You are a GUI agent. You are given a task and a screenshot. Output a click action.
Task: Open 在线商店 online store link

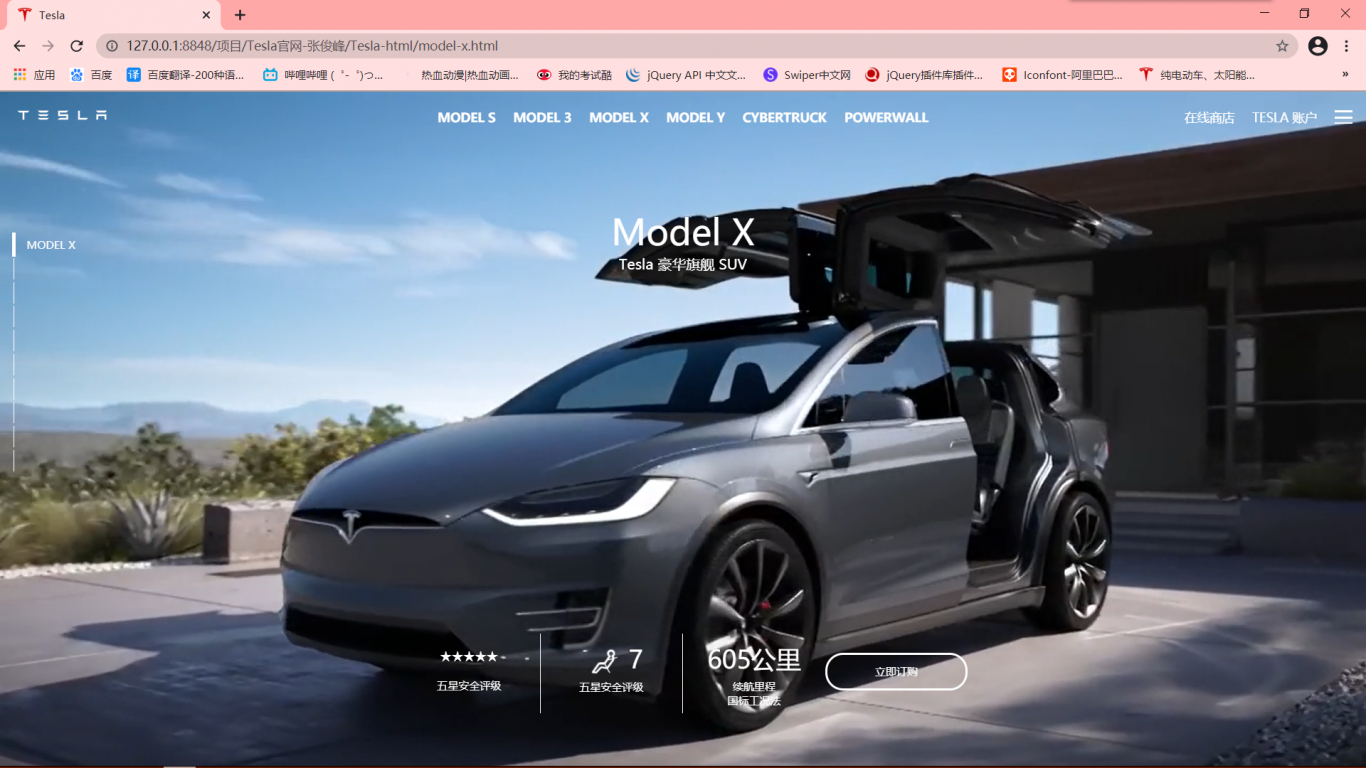1209,118
